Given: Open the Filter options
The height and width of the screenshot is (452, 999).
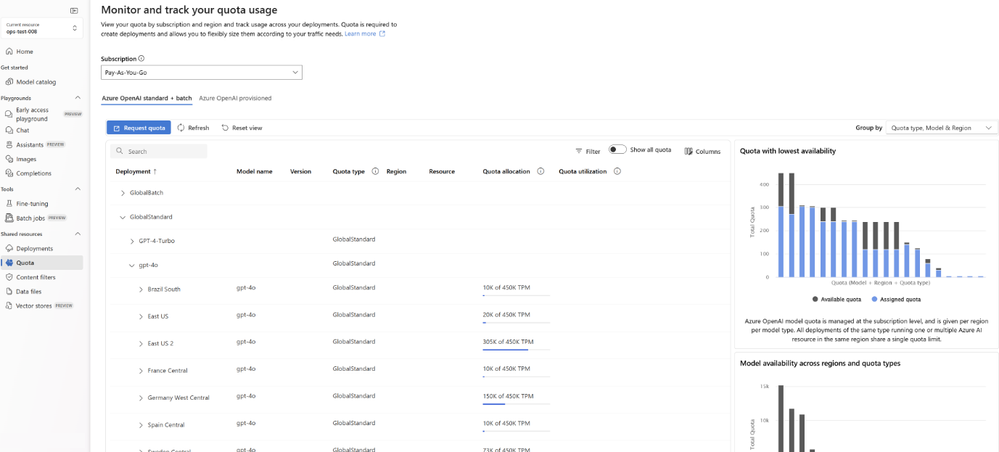Looking at the screenshot, I should (x=587, y=152).
